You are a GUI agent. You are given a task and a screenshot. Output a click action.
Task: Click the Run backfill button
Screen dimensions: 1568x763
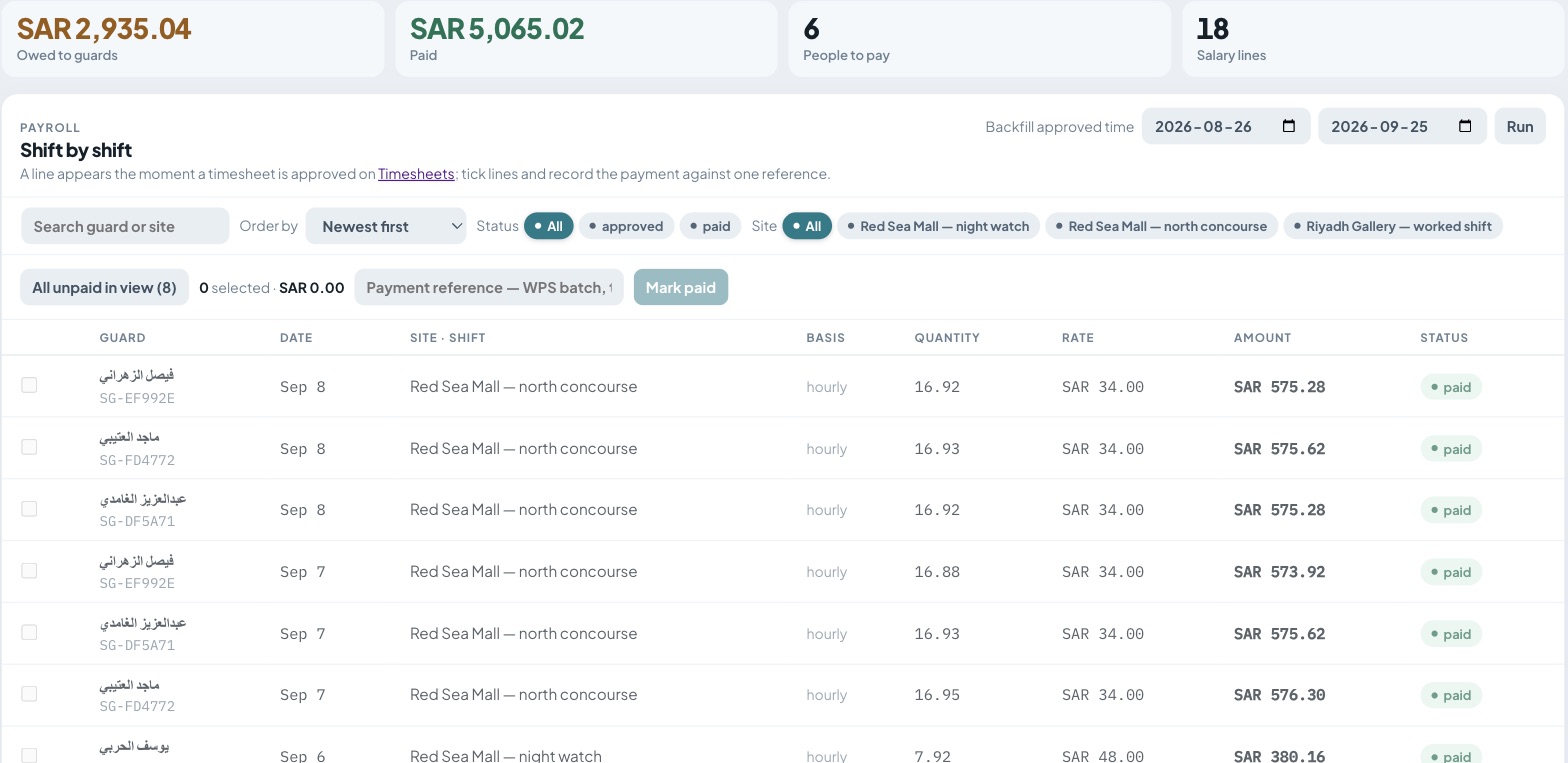(1520, 126)
